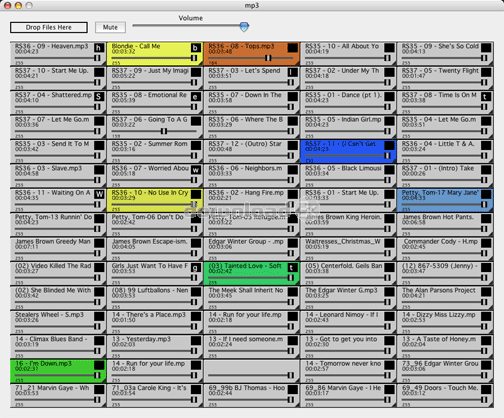
Task: Select the green I'm Down.mp3 cell
Action: [58, 371]
